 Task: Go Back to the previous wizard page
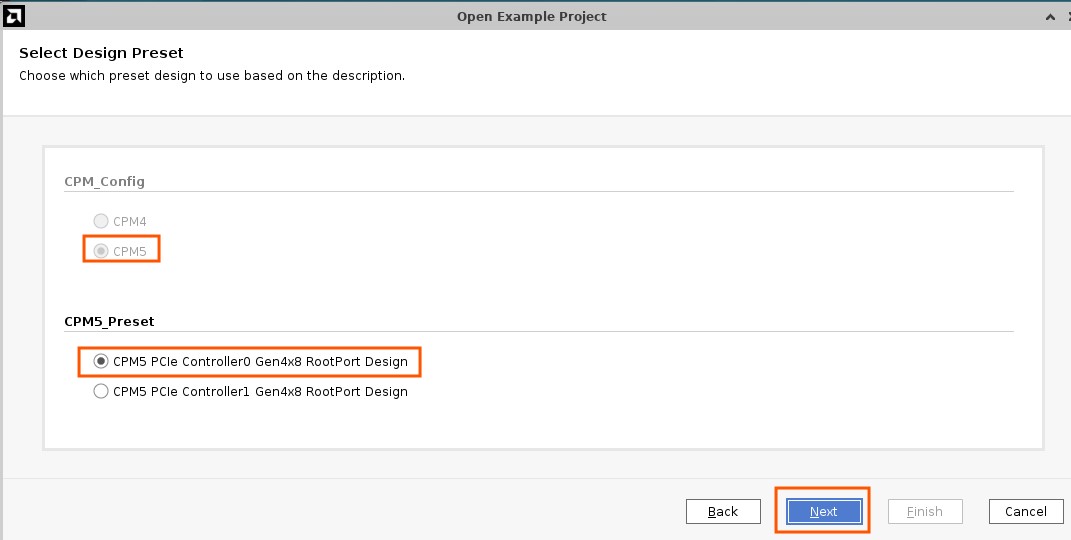pos(722,511)
